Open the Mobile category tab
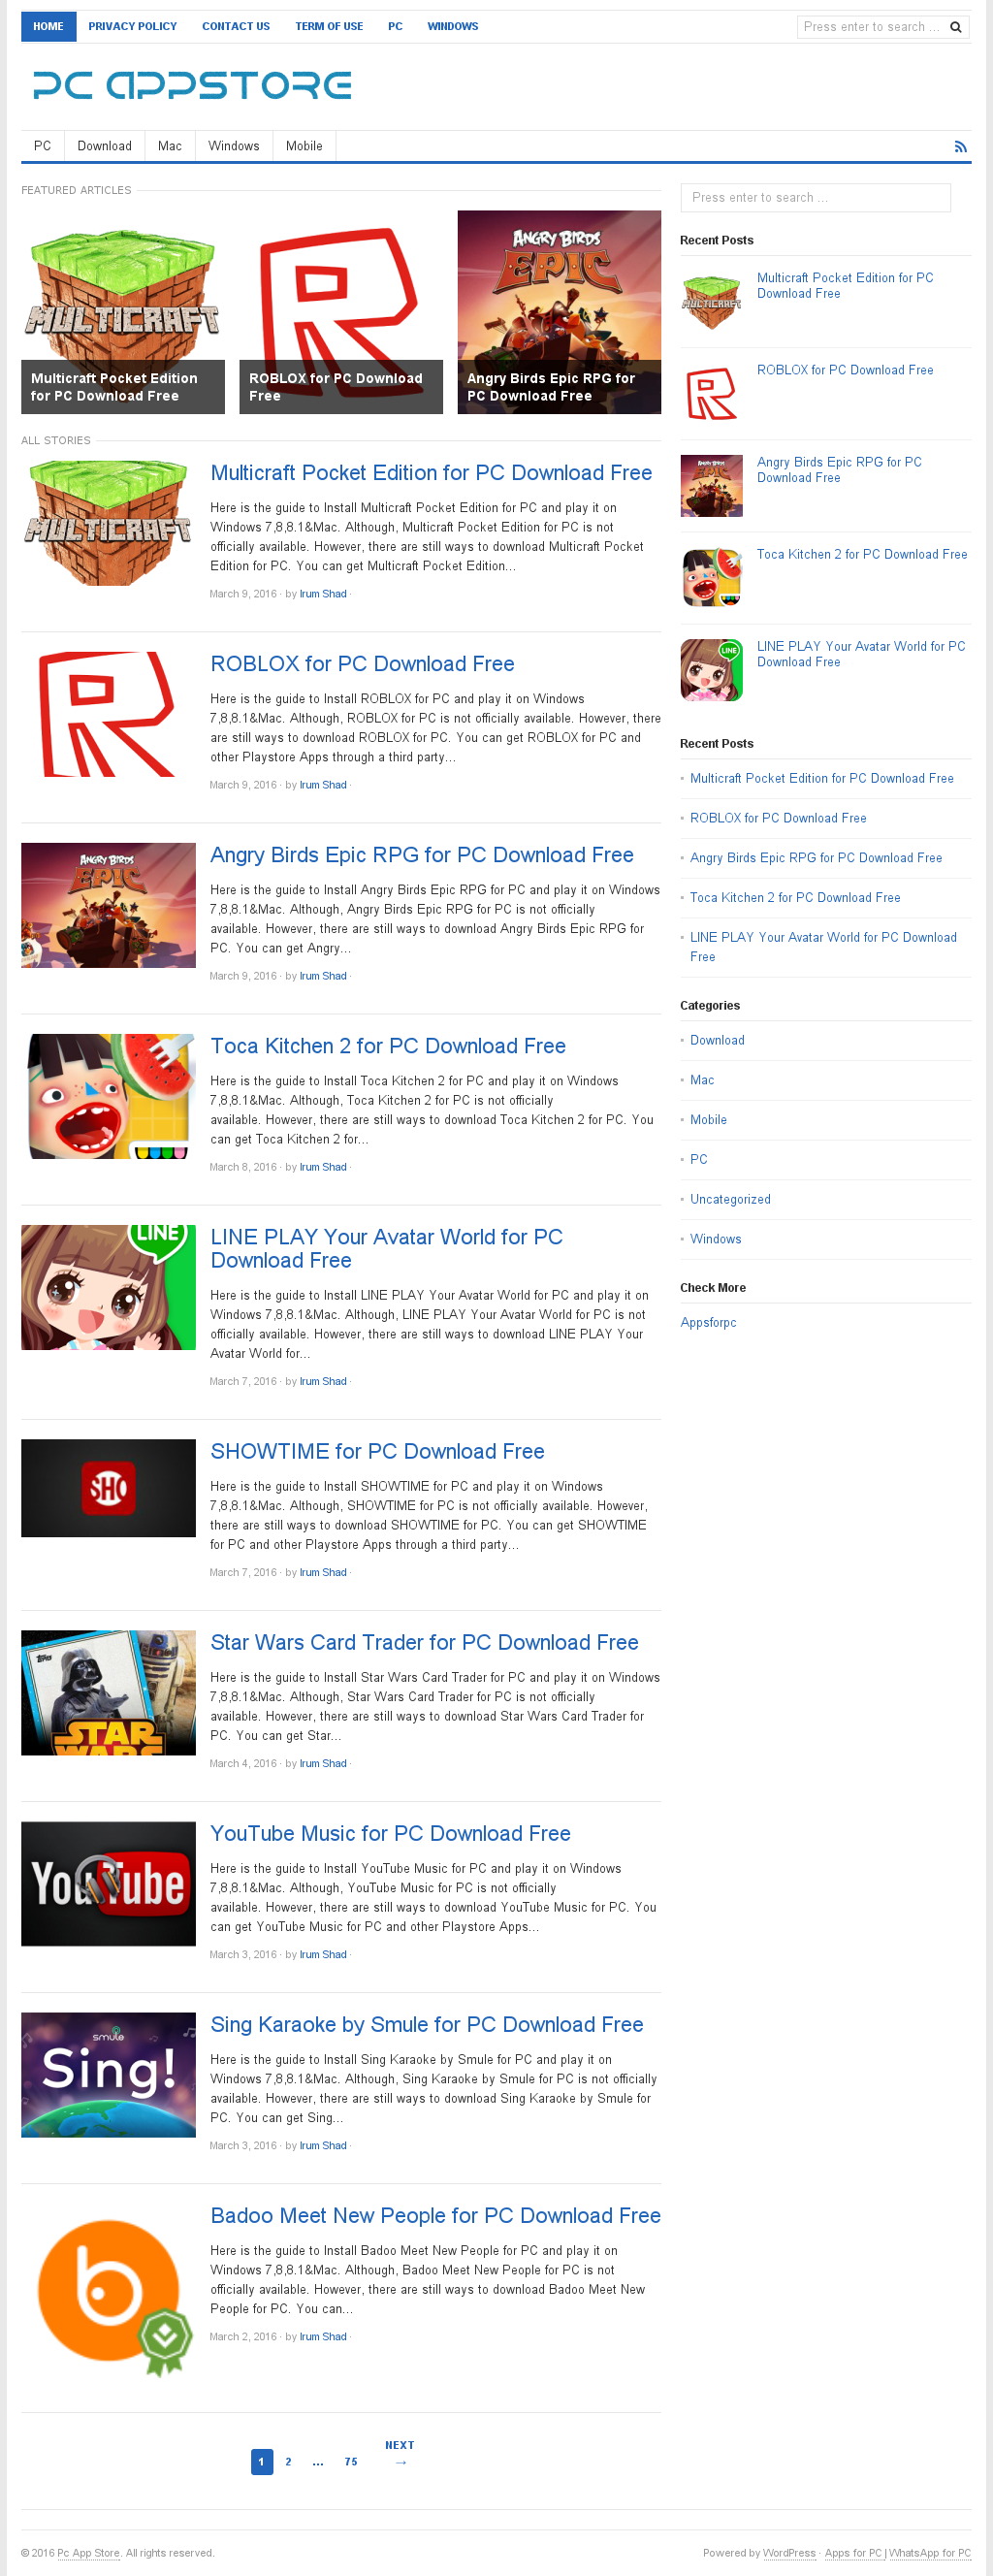Screen dimensions: 993x2576 (304, 146)
